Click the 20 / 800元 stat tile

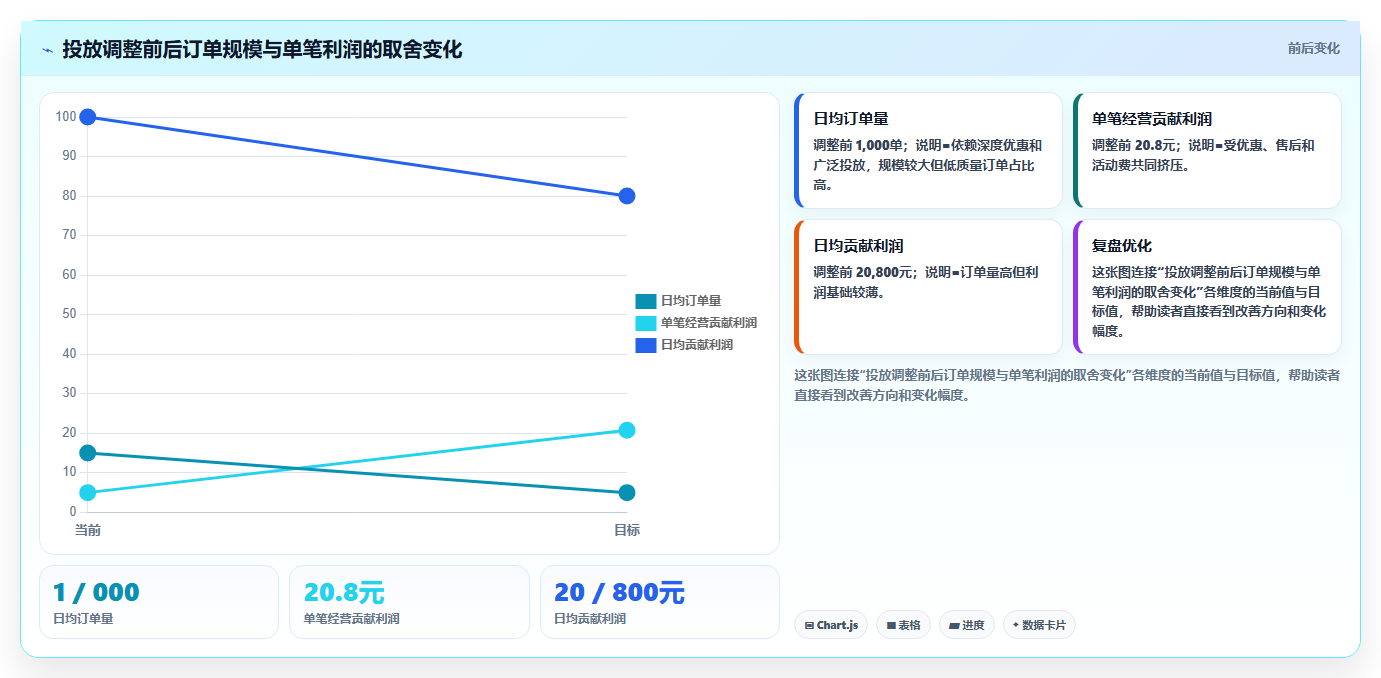tap(660, 602)
